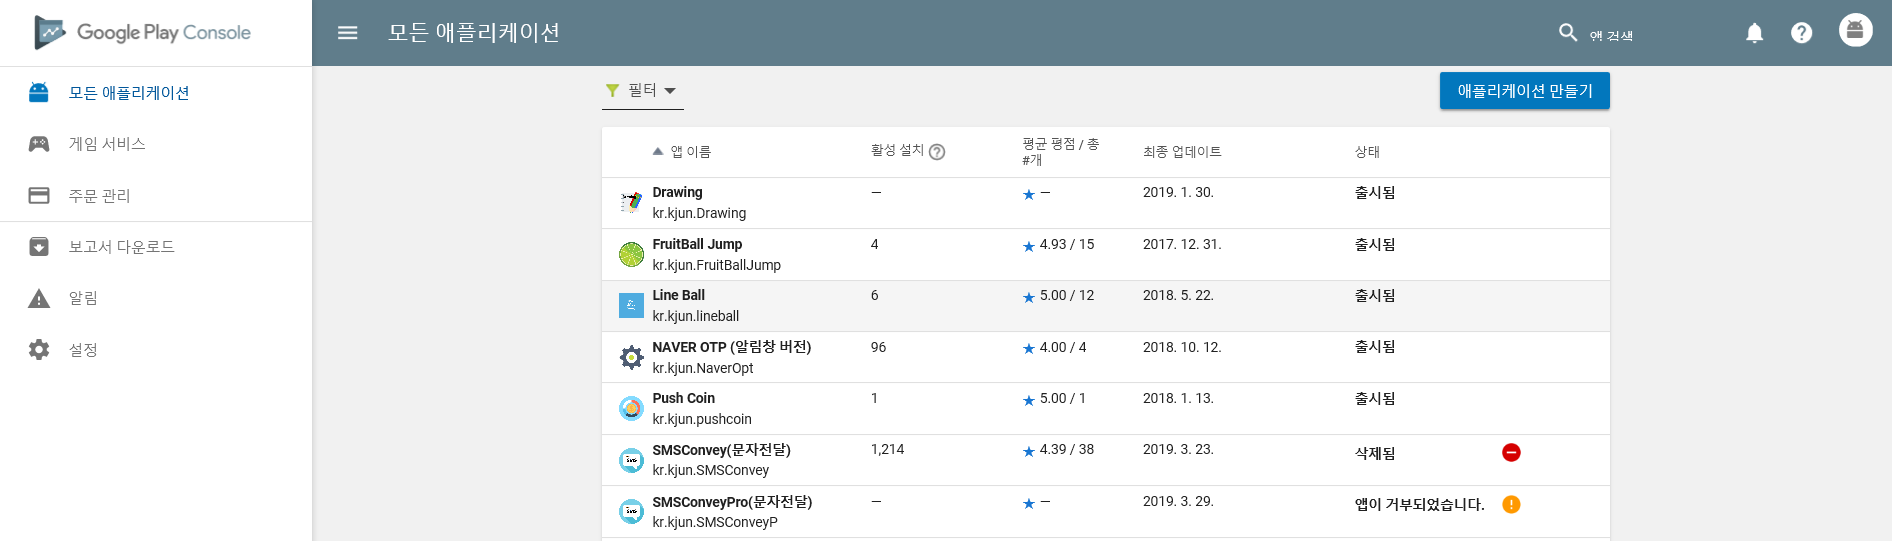Toggle sort arrow beside 앱 이름

657,152
